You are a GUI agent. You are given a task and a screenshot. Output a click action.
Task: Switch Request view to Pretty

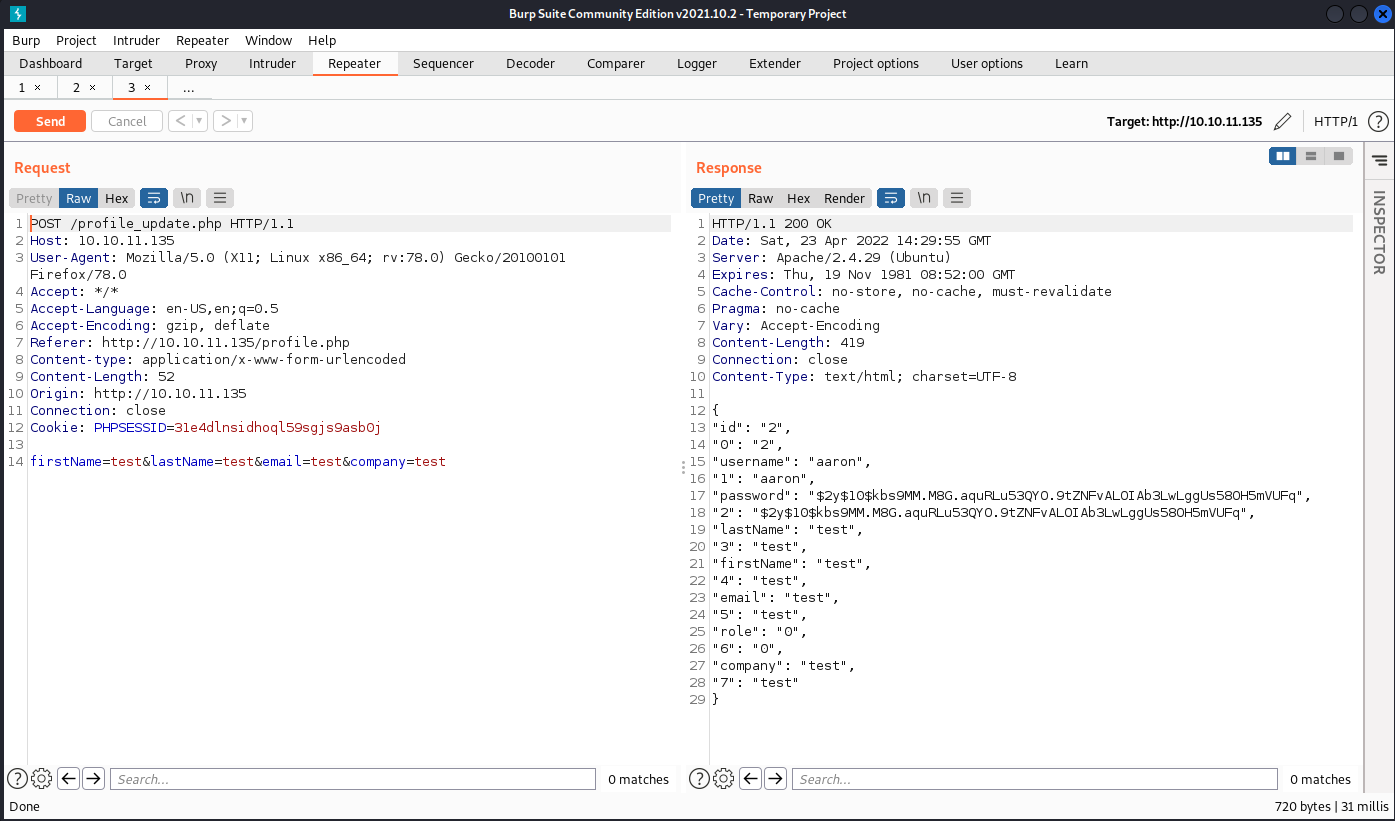[x=34, y=198]
